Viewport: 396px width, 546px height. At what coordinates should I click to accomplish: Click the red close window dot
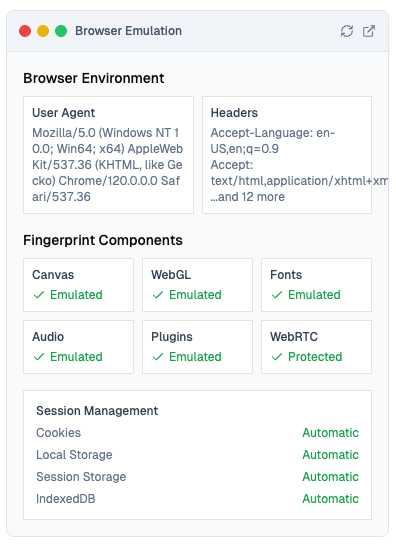tap(25, 31)
